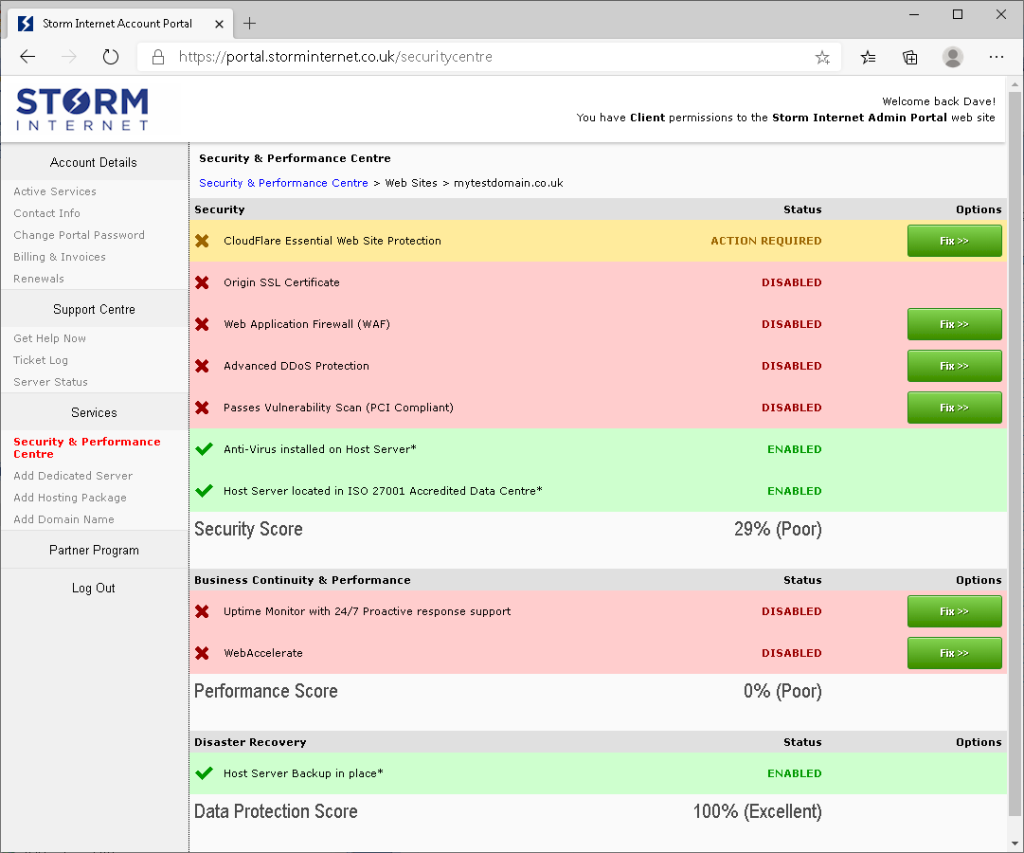Open the Security & Performance Centre breadcrumb link

click(283, 184)
